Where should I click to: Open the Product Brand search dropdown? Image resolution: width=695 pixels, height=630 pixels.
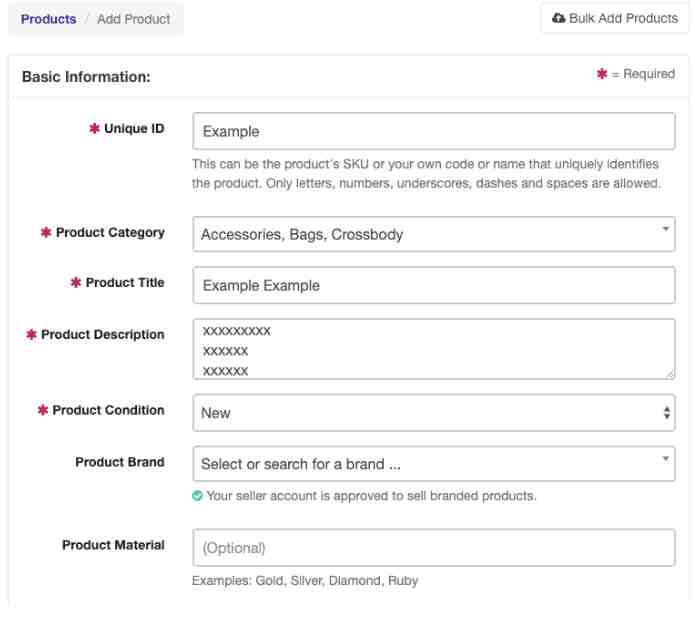[434, 464]
